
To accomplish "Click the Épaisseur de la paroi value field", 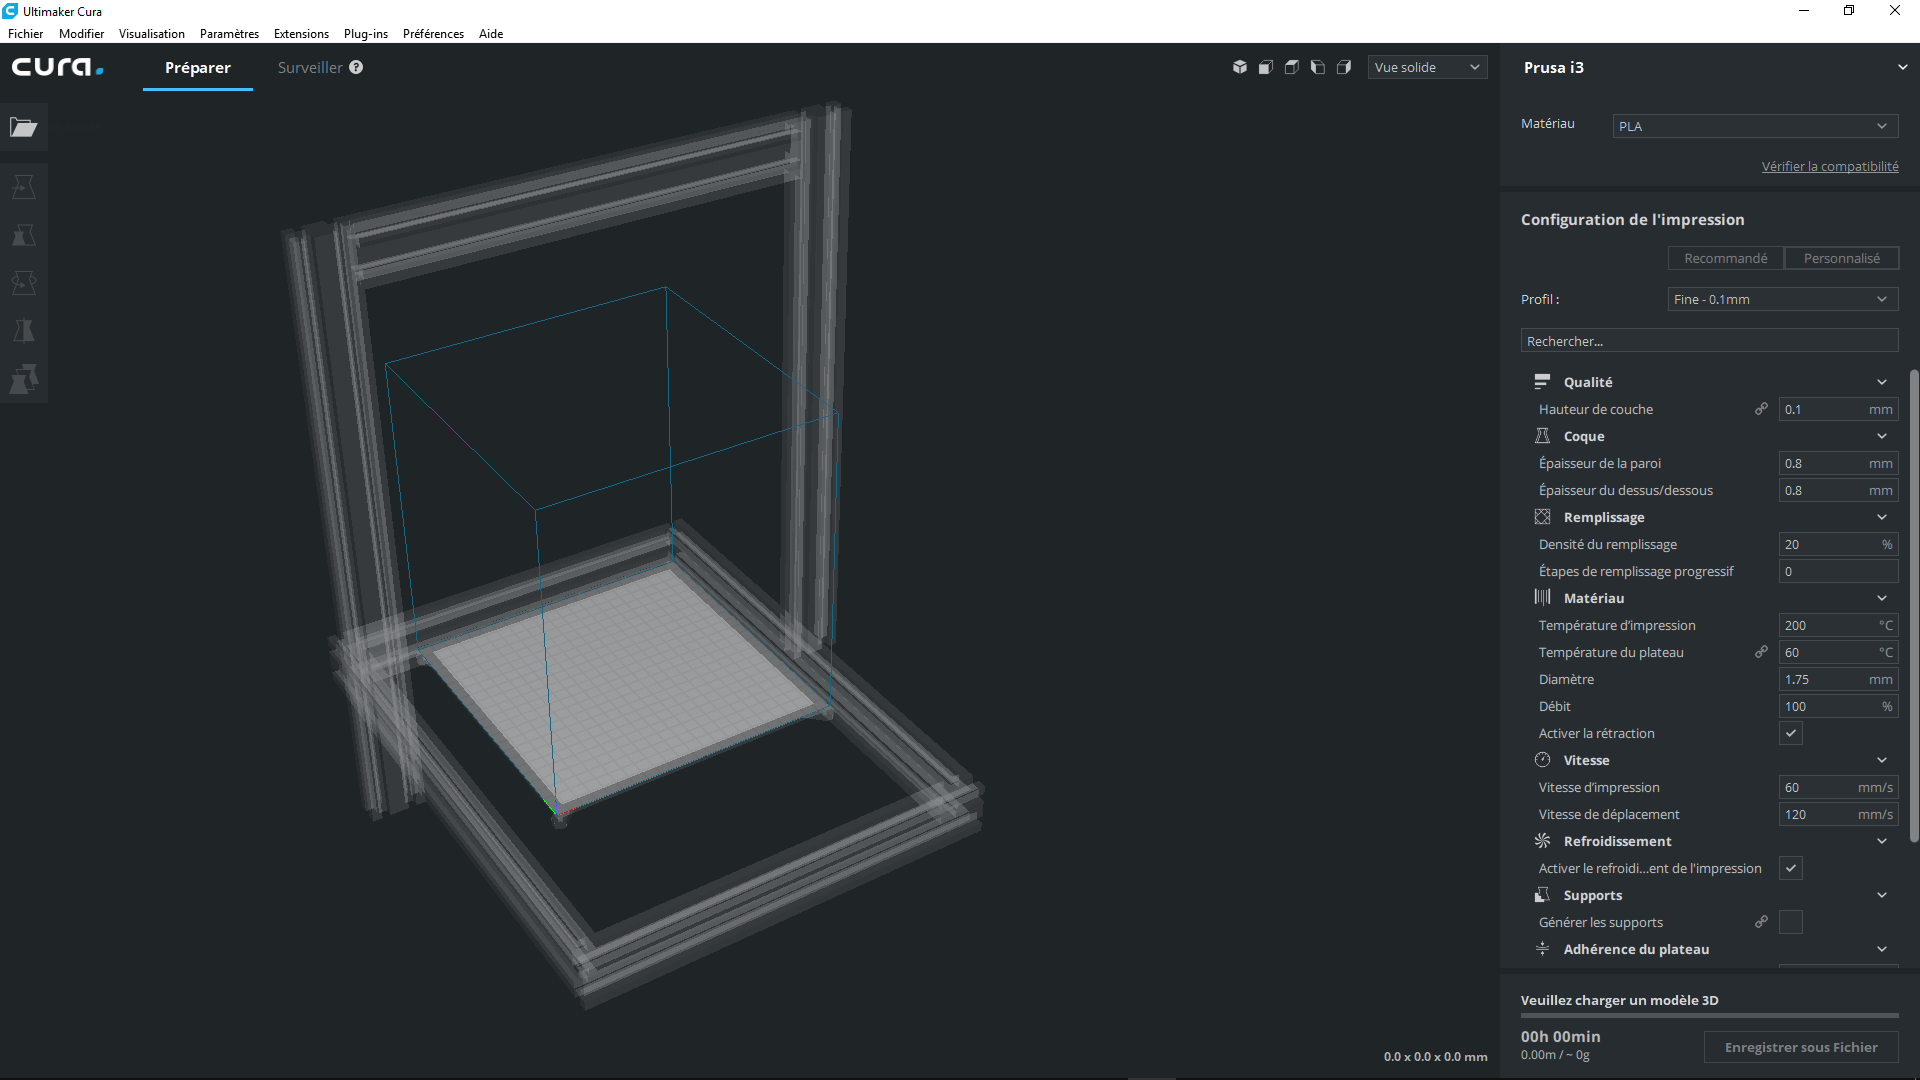I will (1838, 463).
